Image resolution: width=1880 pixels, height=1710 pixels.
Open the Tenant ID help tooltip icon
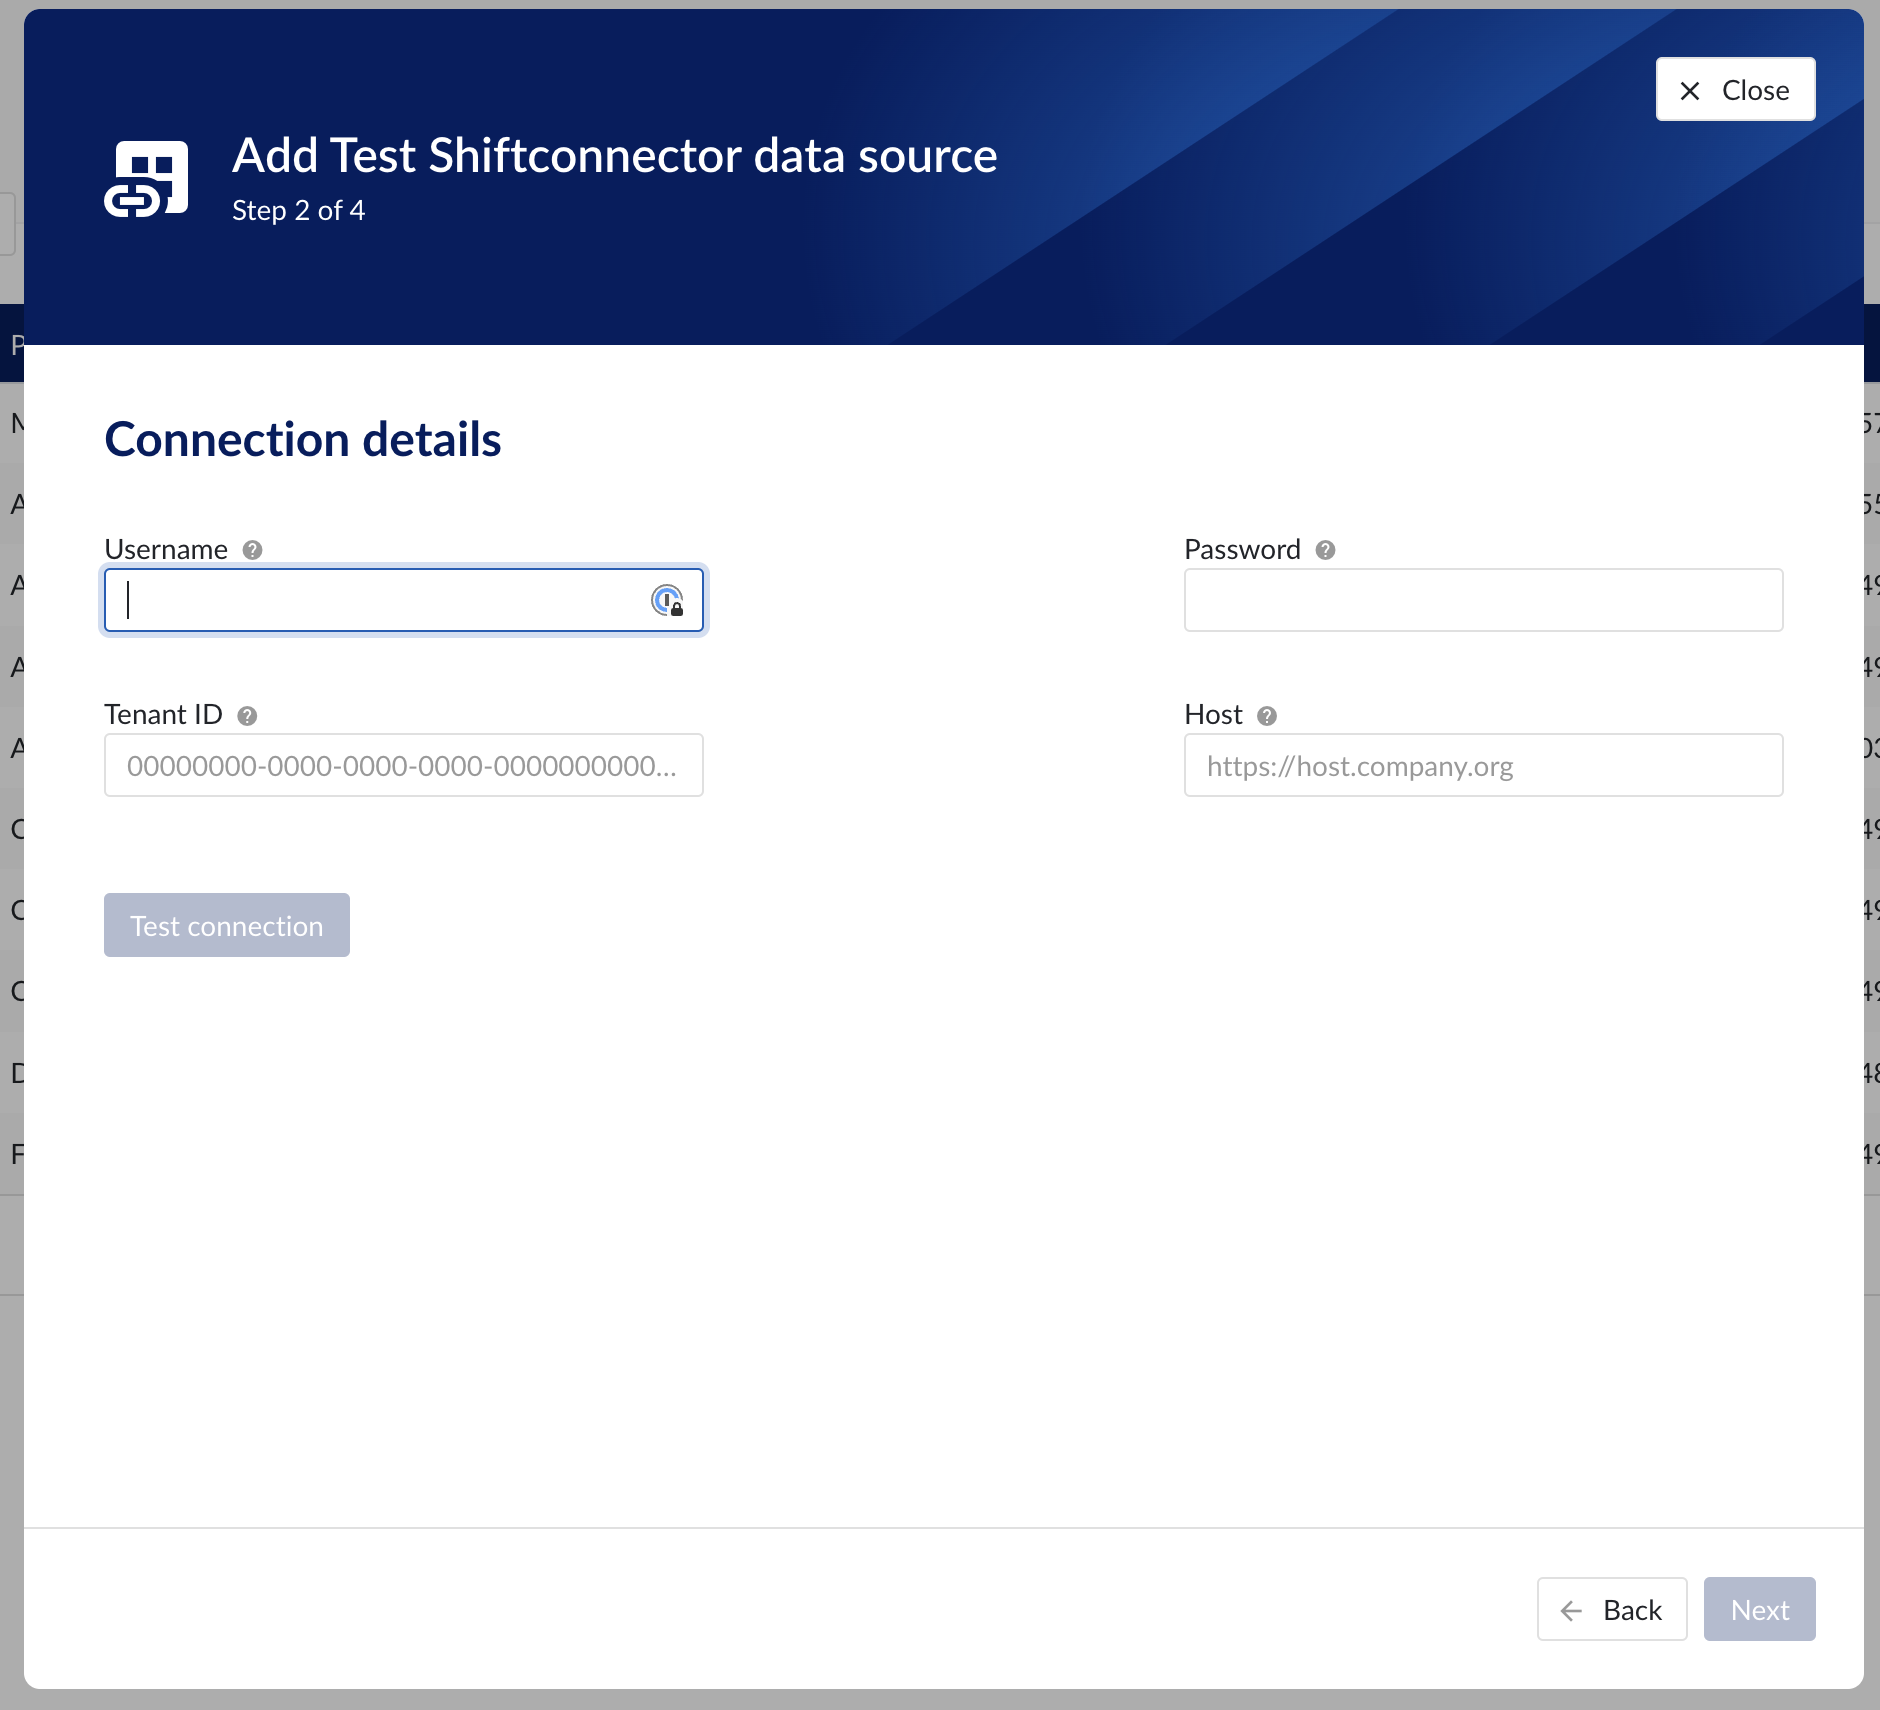(248, 716)
